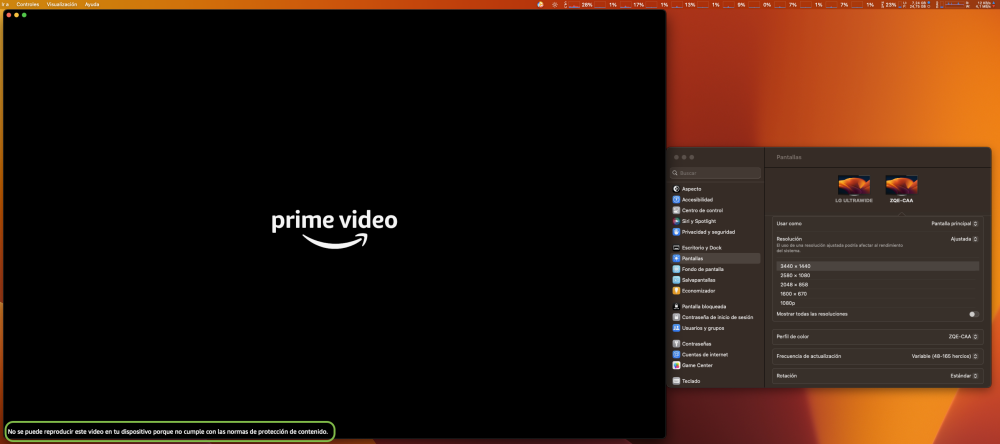Choose the 2048 × 858 resolution
Image resolution: width=1000 pixels, height=444 pixels.
[878, 285]
